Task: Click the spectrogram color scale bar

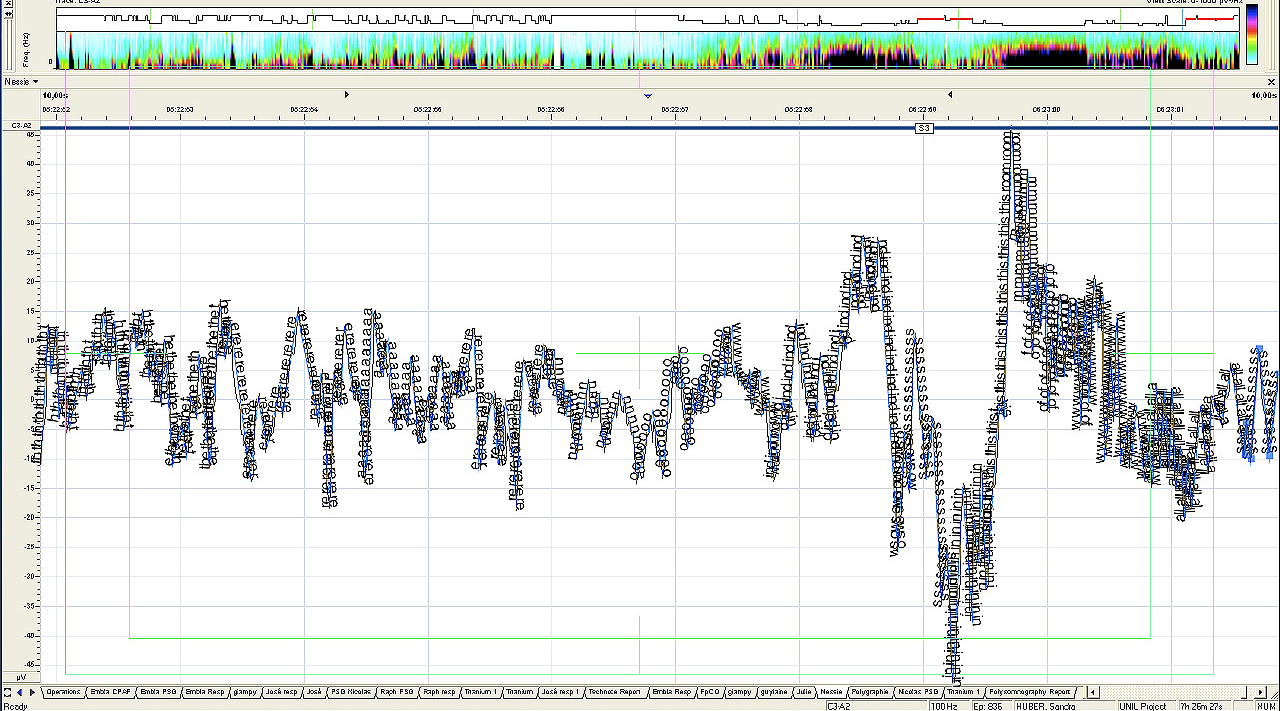Action: [x=1252, y=35]
